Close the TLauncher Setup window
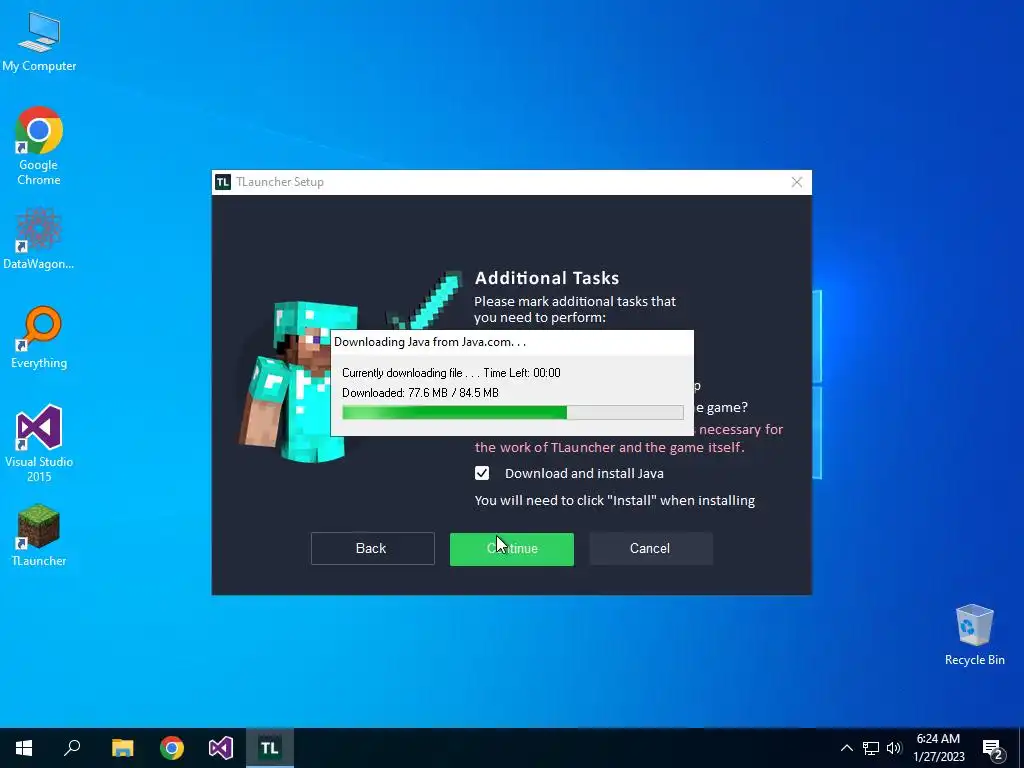Screen dimensions: 1024x768 [797, 182]
